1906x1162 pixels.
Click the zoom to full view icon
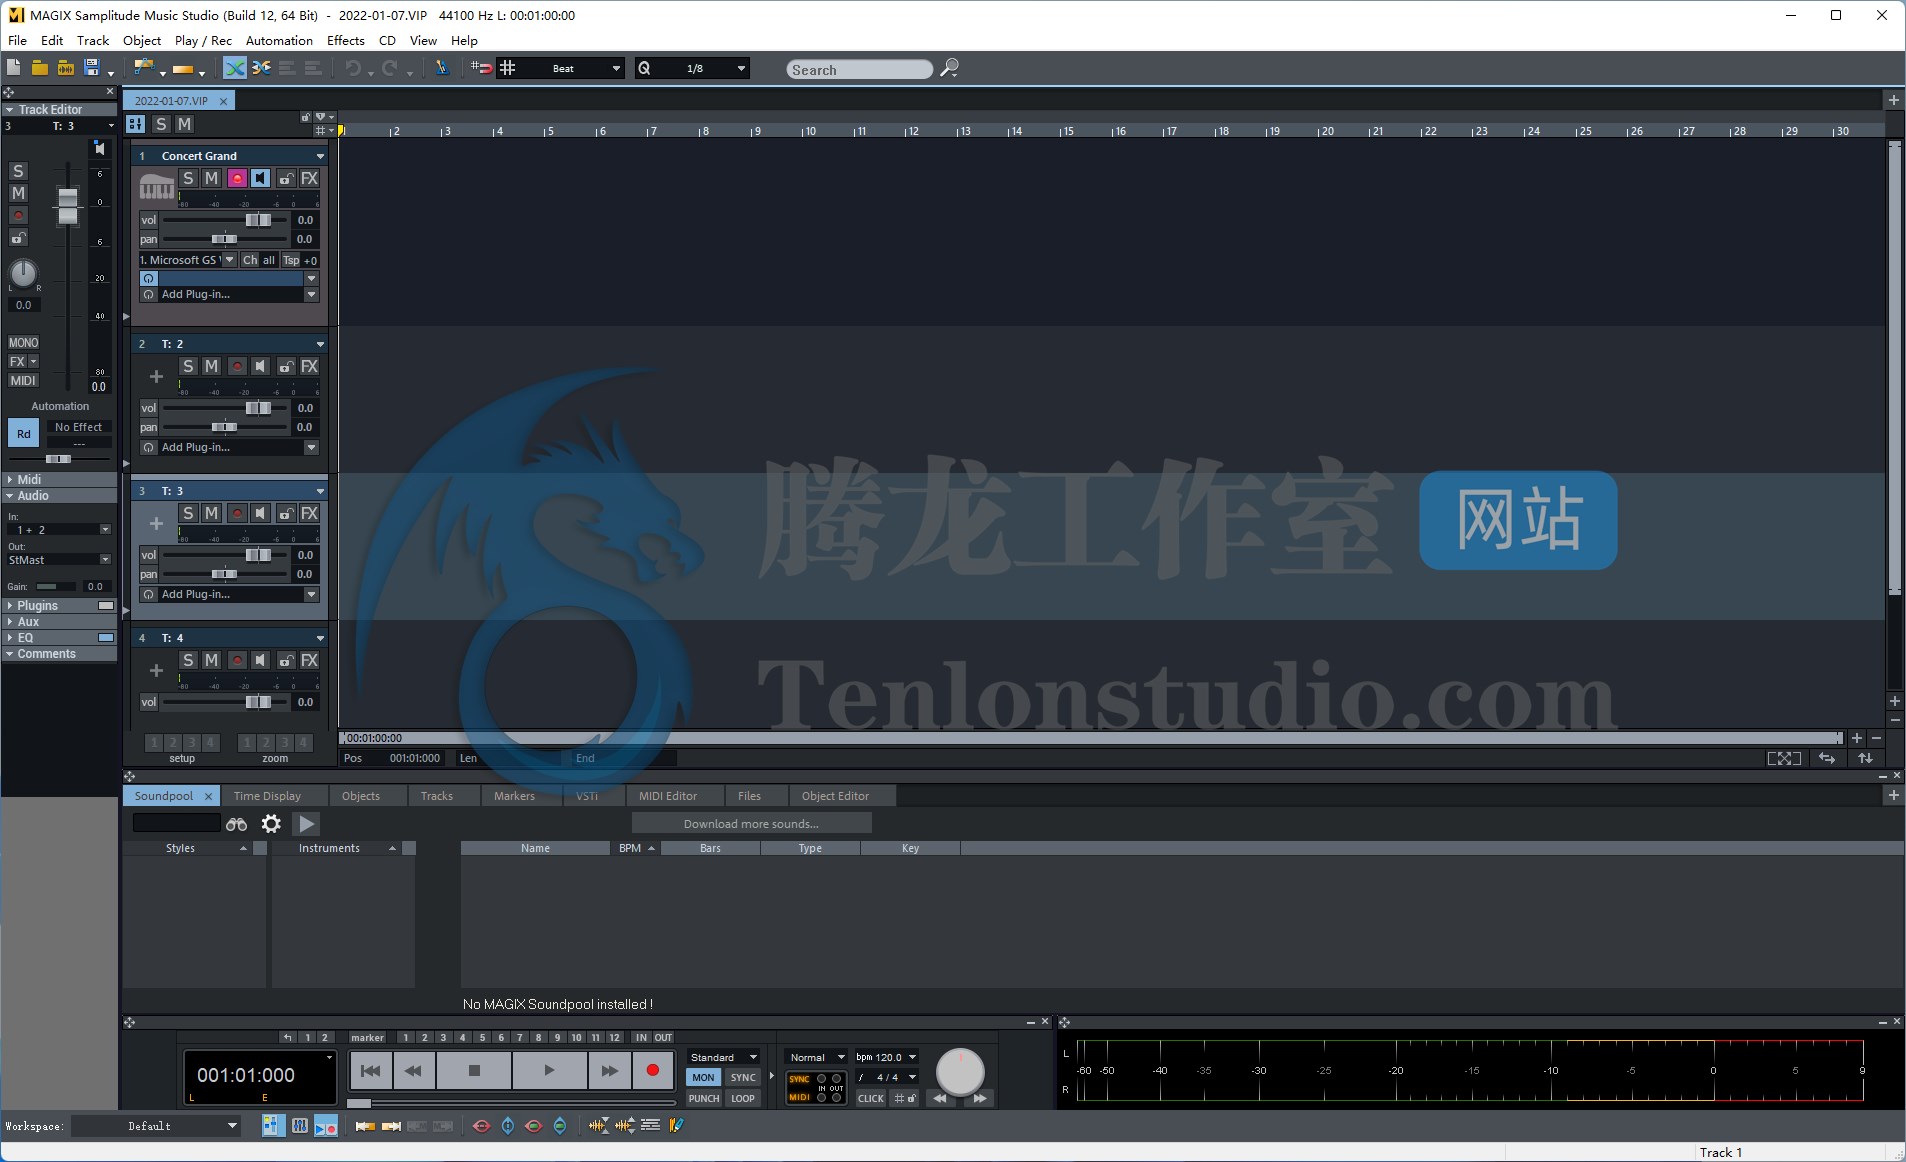(1784, 758)
